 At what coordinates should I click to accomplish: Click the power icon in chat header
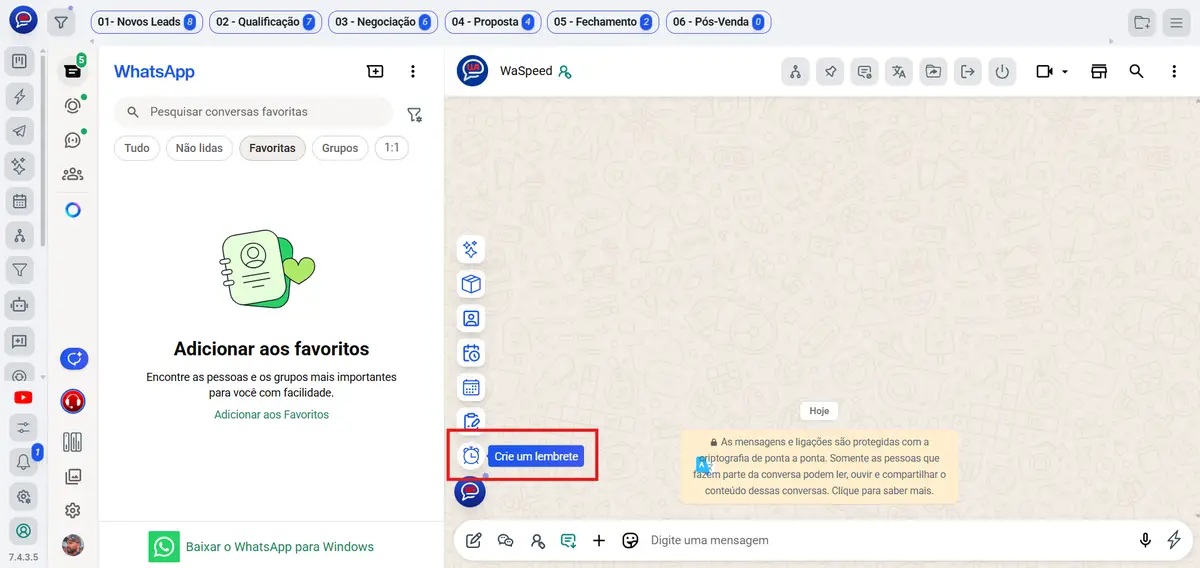tap(1002, 72)
